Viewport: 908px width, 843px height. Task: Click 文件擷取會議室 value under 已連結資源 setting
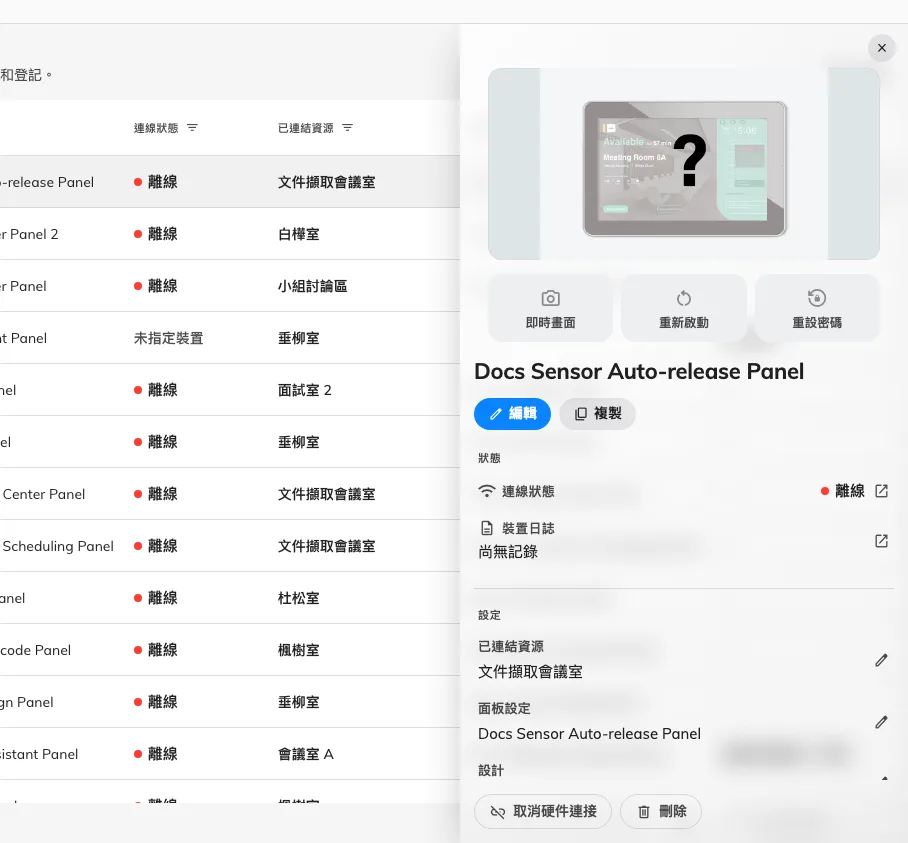[x=530, y=672]
